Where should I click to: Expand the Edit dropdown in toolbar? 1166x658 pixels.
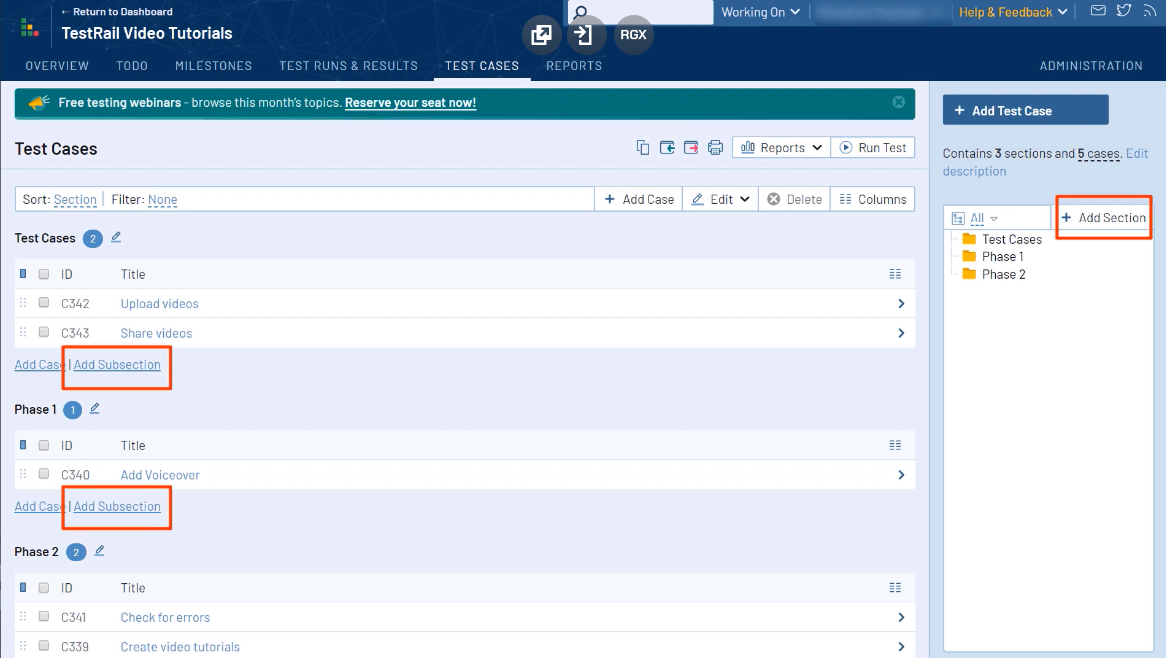coord(721,199)
